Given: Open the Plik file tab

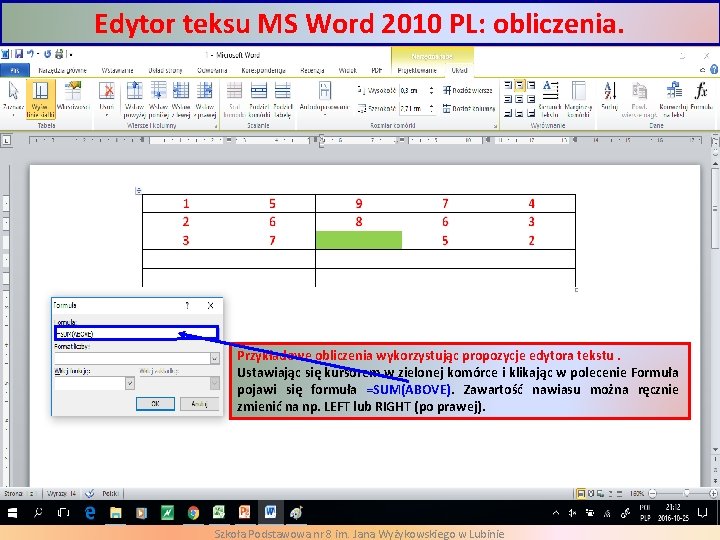Looking at the screenshot, I should tap(15, 70).
